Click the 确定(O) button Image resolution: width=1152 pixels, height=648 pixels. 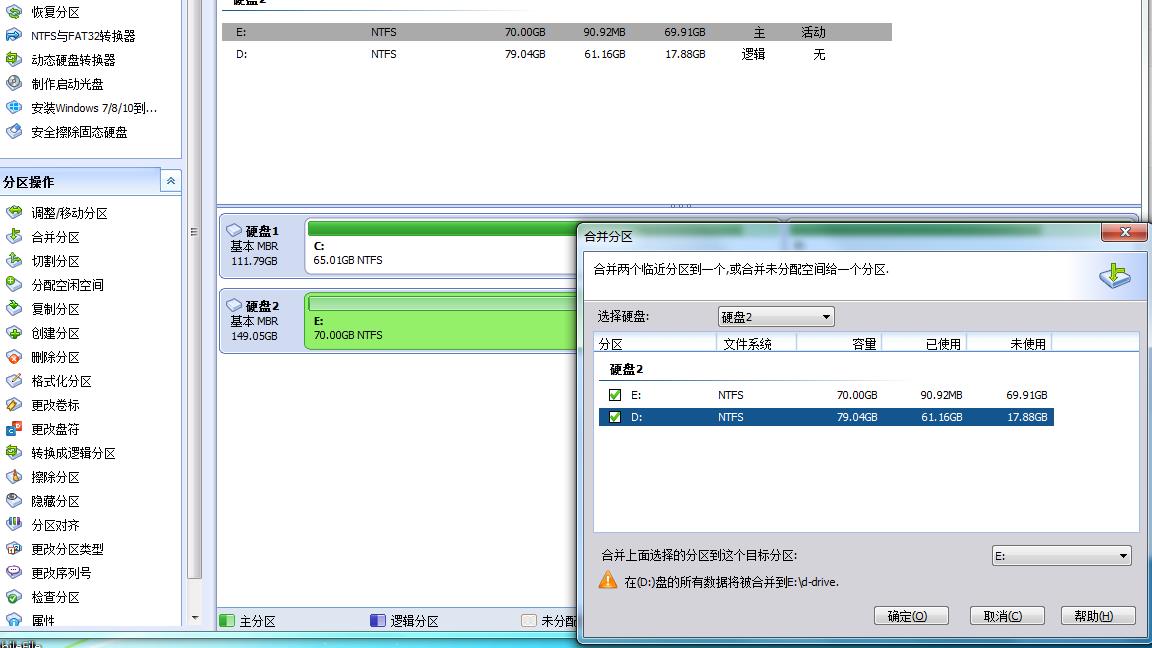(911, 616)
